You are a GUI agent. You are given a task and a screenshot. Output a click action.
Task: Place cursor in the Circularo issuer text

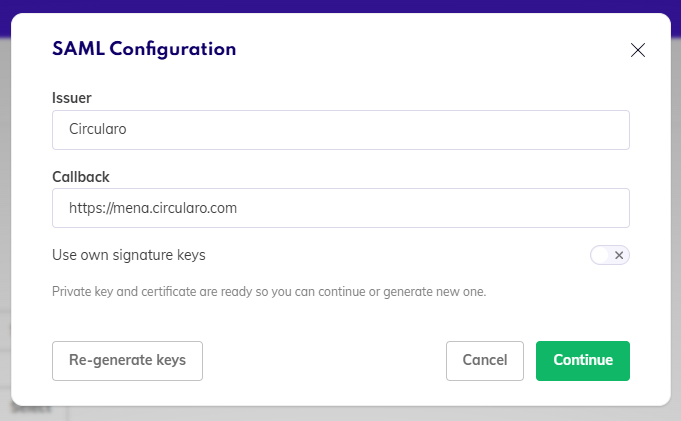click(98, 129)
